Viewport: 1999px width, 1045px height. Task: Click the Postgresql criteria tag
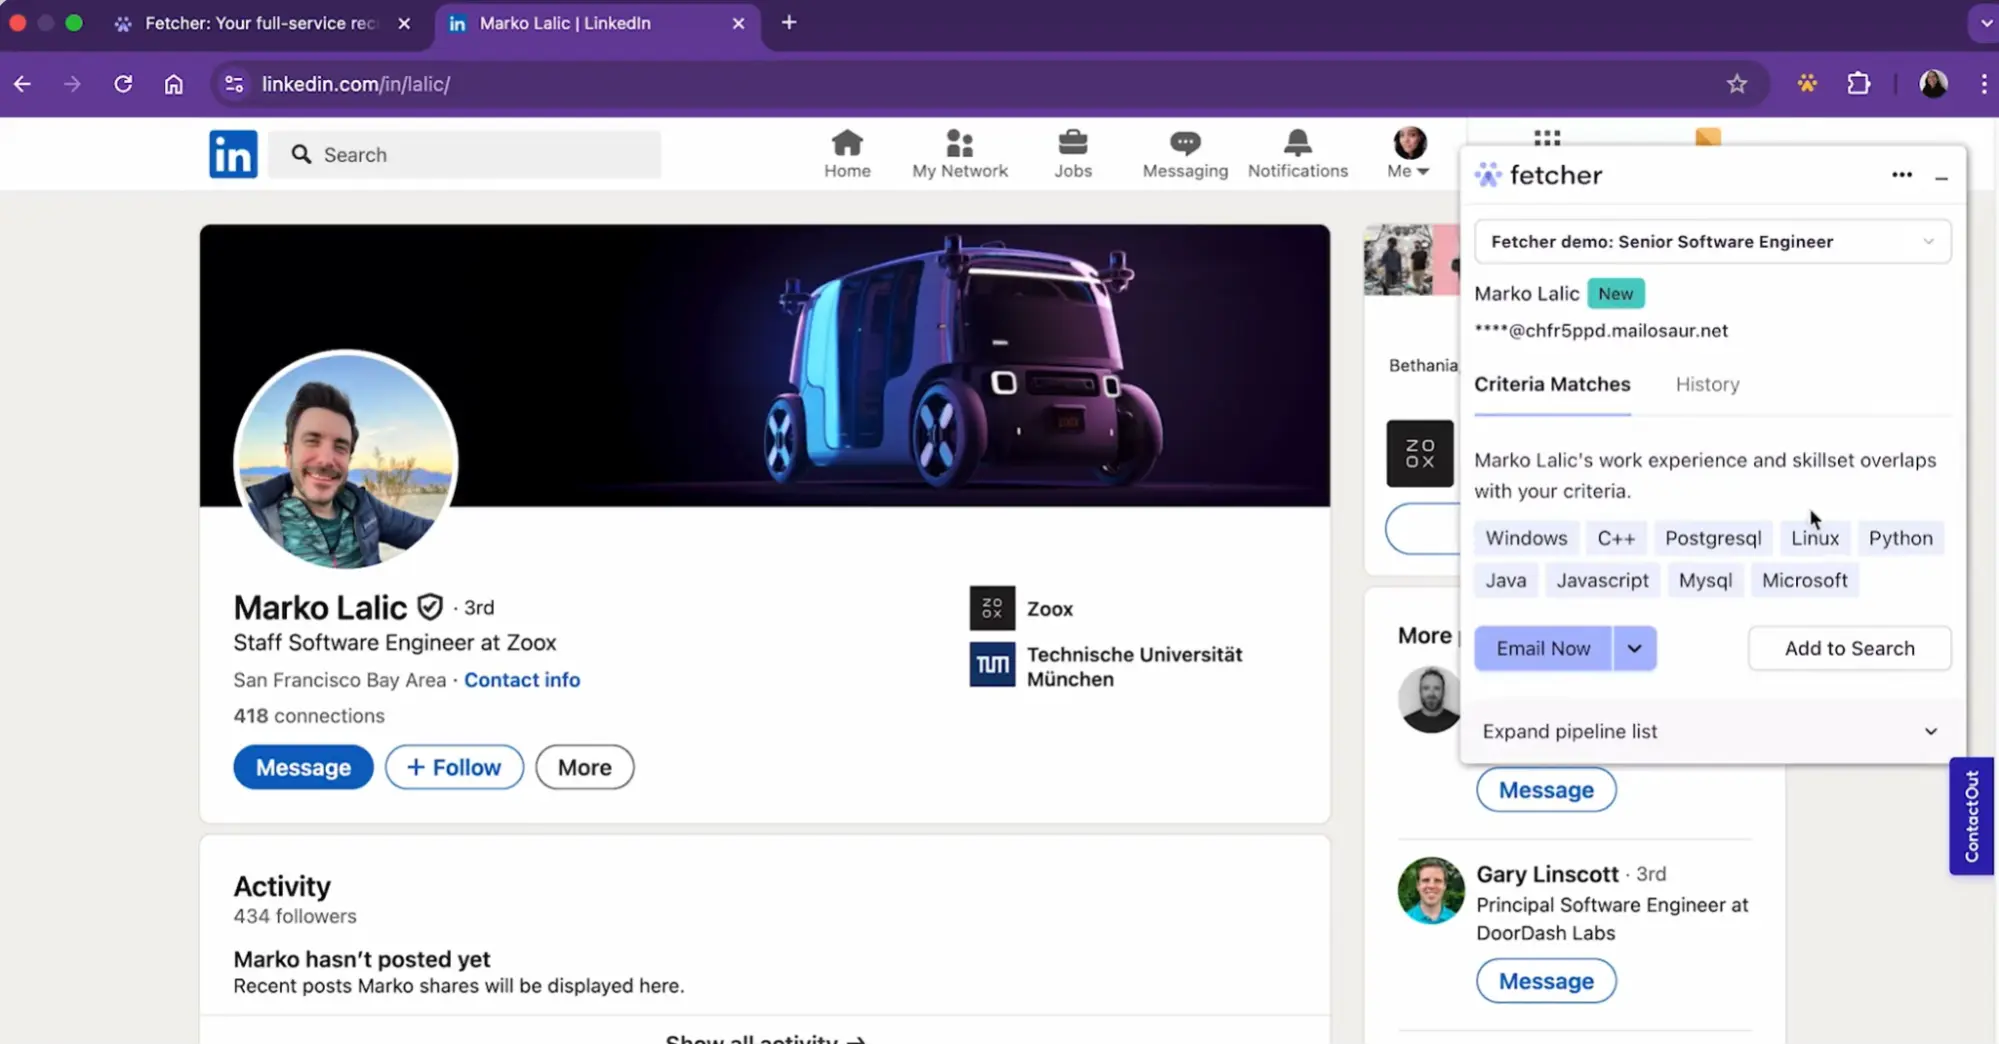click(1713, 538)
